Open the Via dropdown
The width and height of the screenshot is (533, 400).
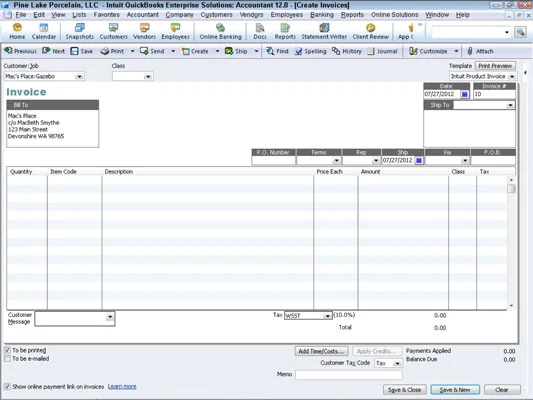coord(465,160)
